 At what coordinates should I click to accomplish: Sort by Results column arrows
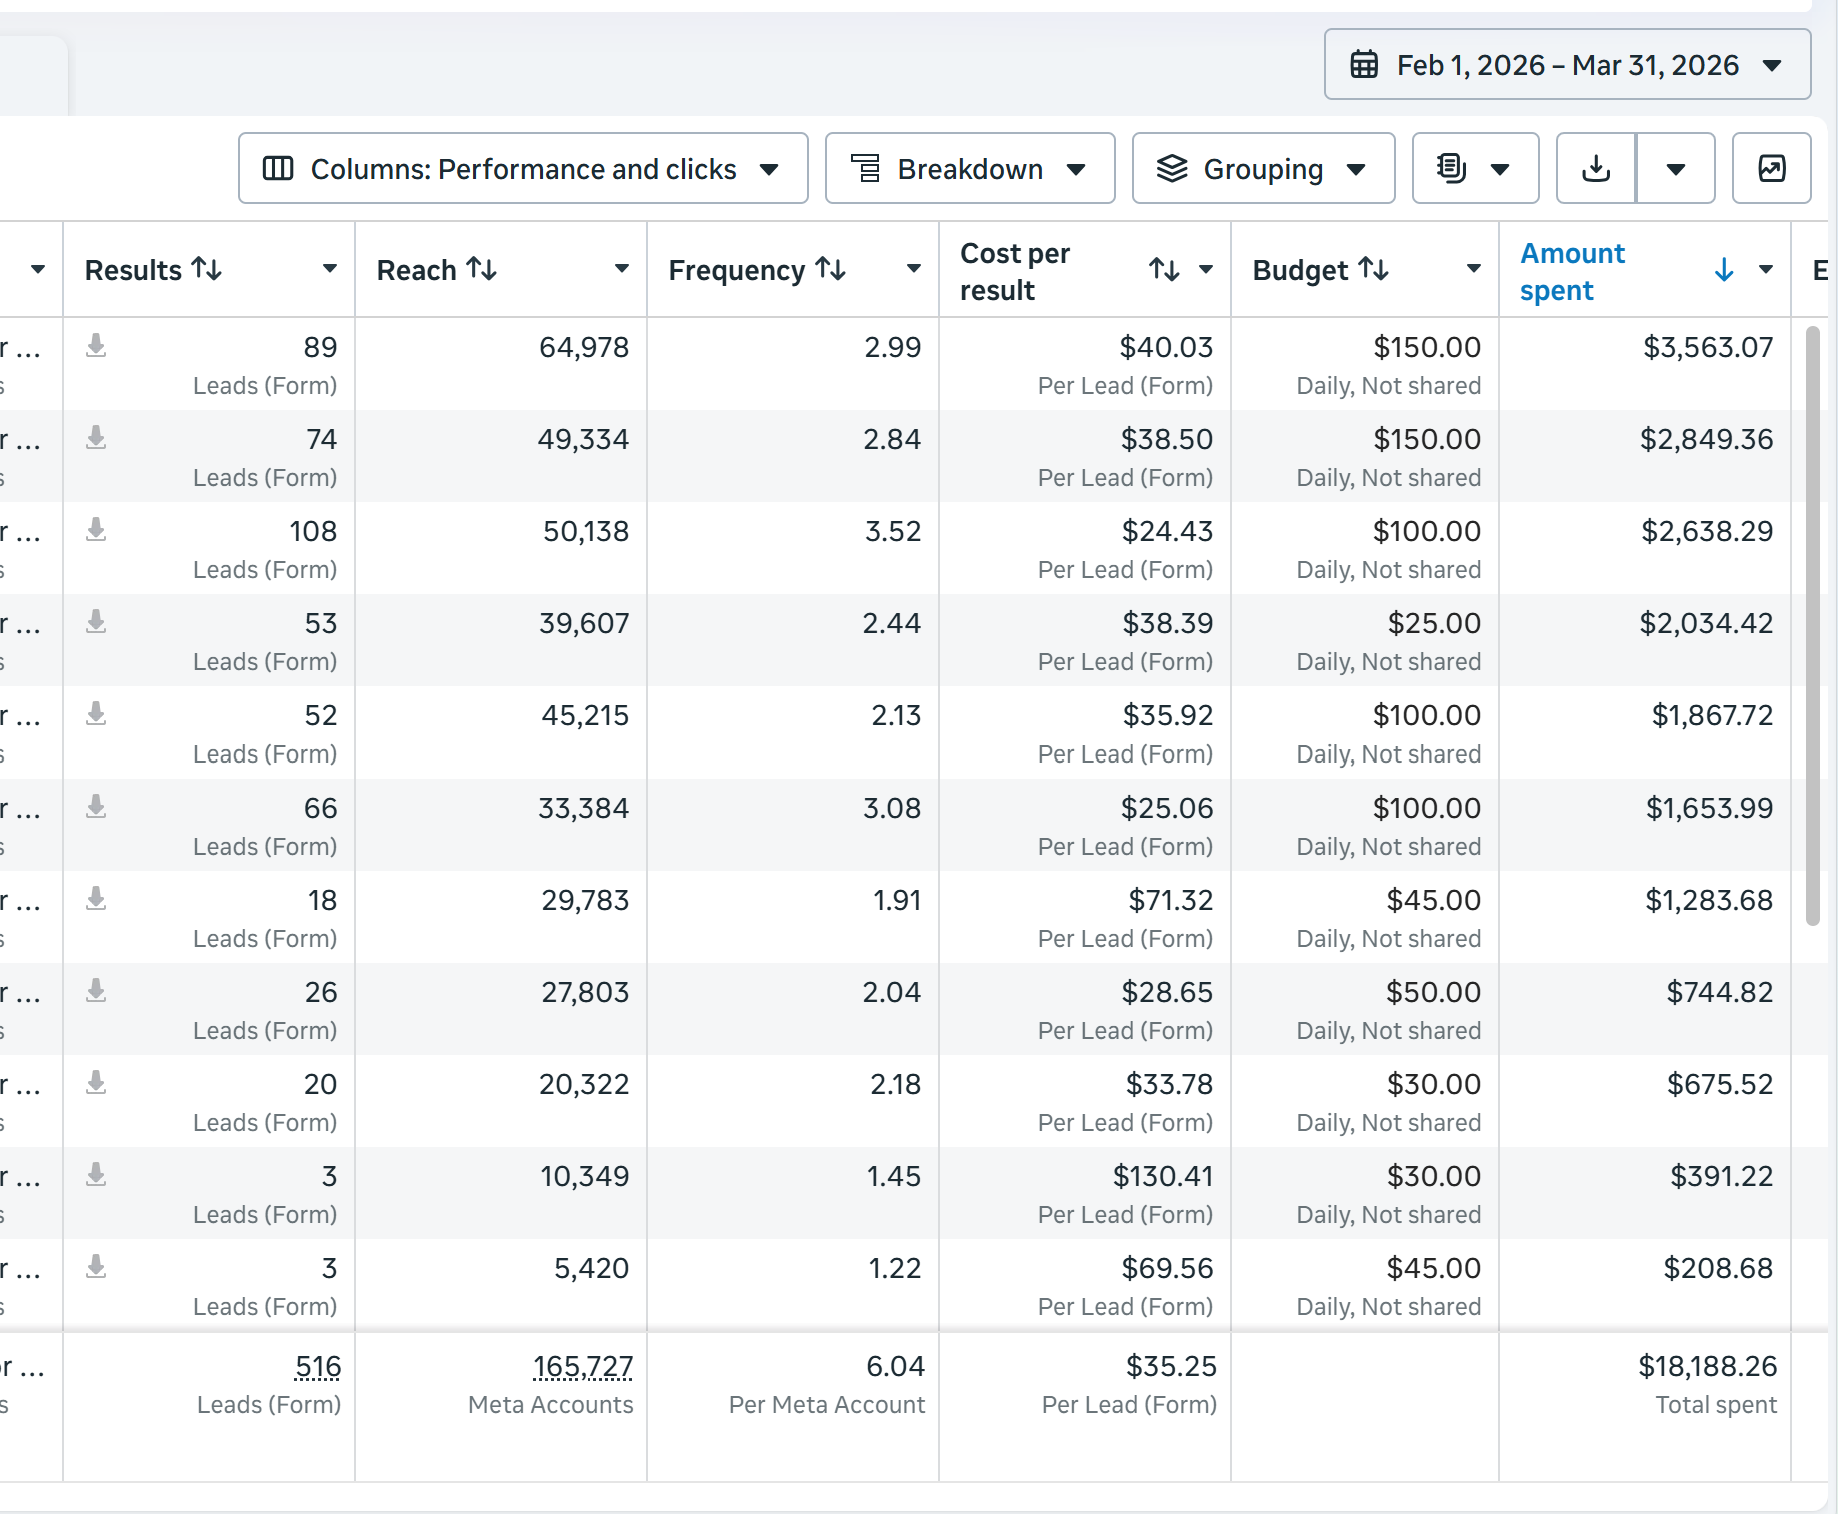(x=207, y=269)
